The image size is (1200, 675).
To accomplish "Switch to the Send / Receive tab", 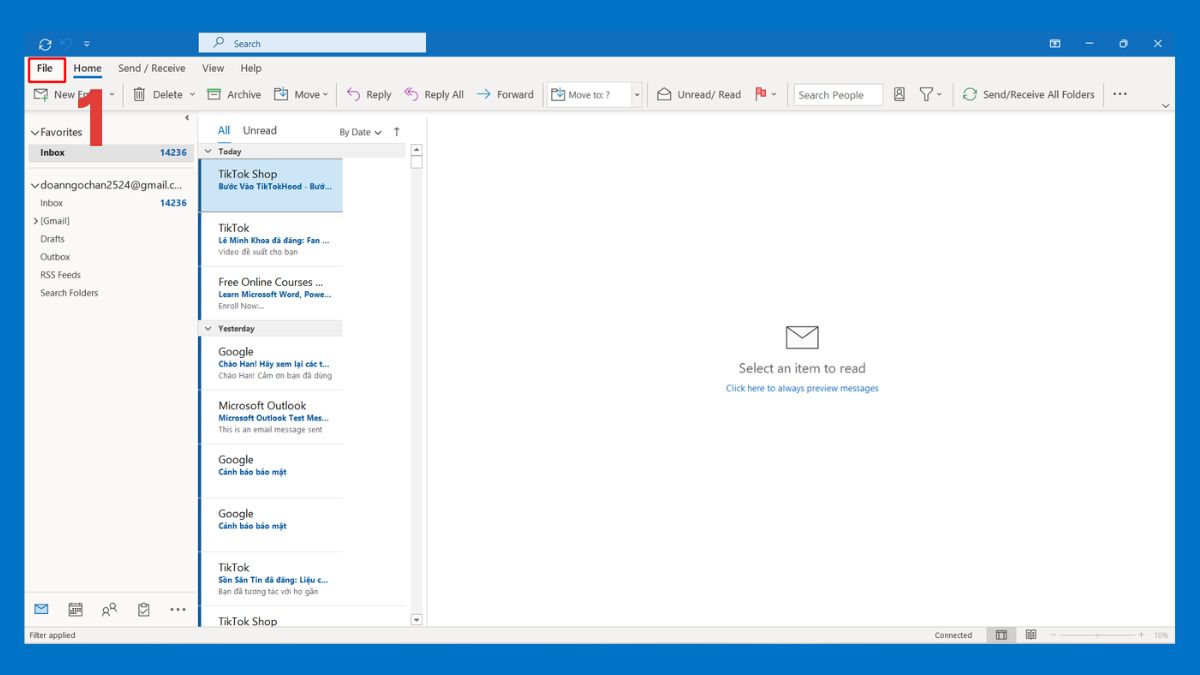I will pos(151,69).
